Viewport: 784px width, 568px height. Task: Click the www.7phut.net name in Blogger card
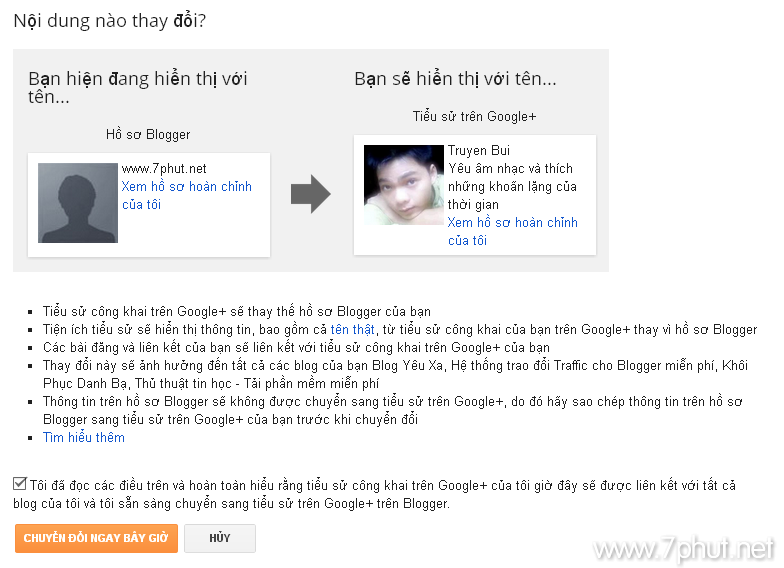tap(164, 168)
